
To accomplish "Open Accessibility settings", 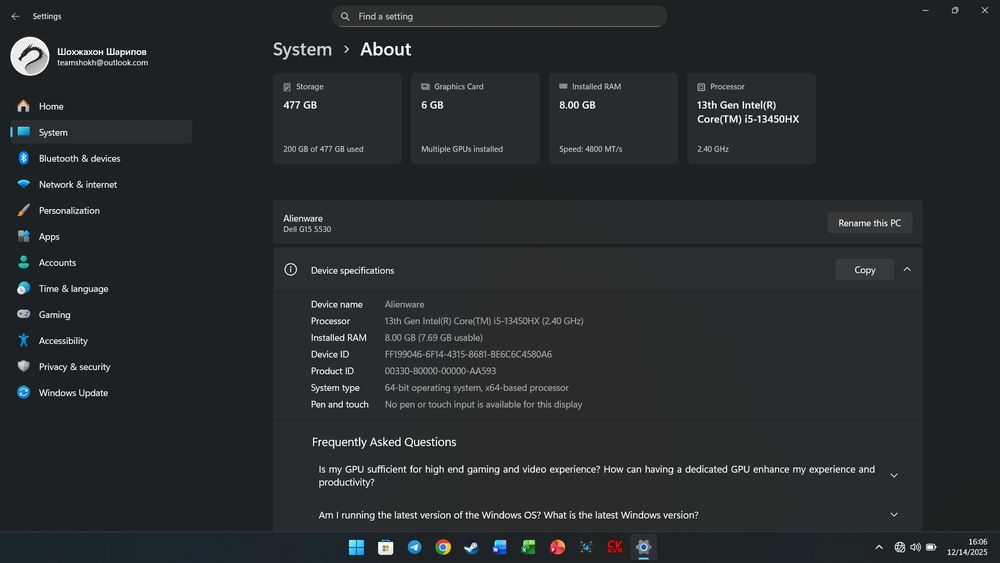I will click(101, 340).
